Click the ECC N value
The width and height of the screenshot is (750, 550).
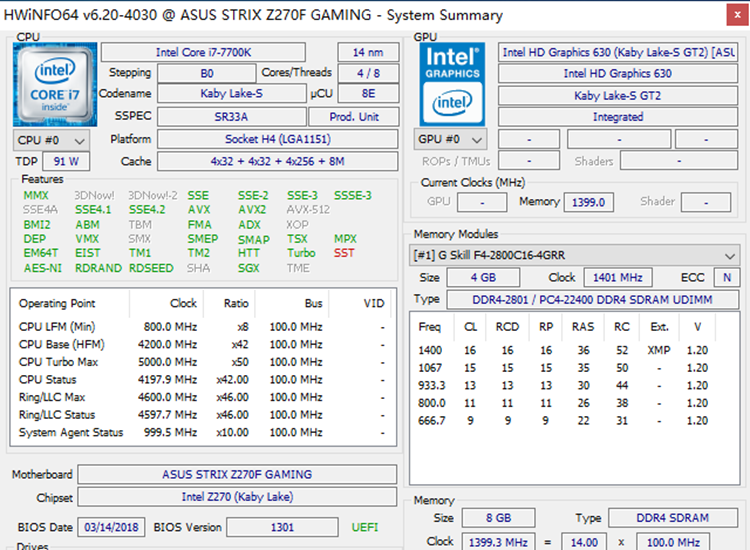pyautogui.click(x=727, y=277)
